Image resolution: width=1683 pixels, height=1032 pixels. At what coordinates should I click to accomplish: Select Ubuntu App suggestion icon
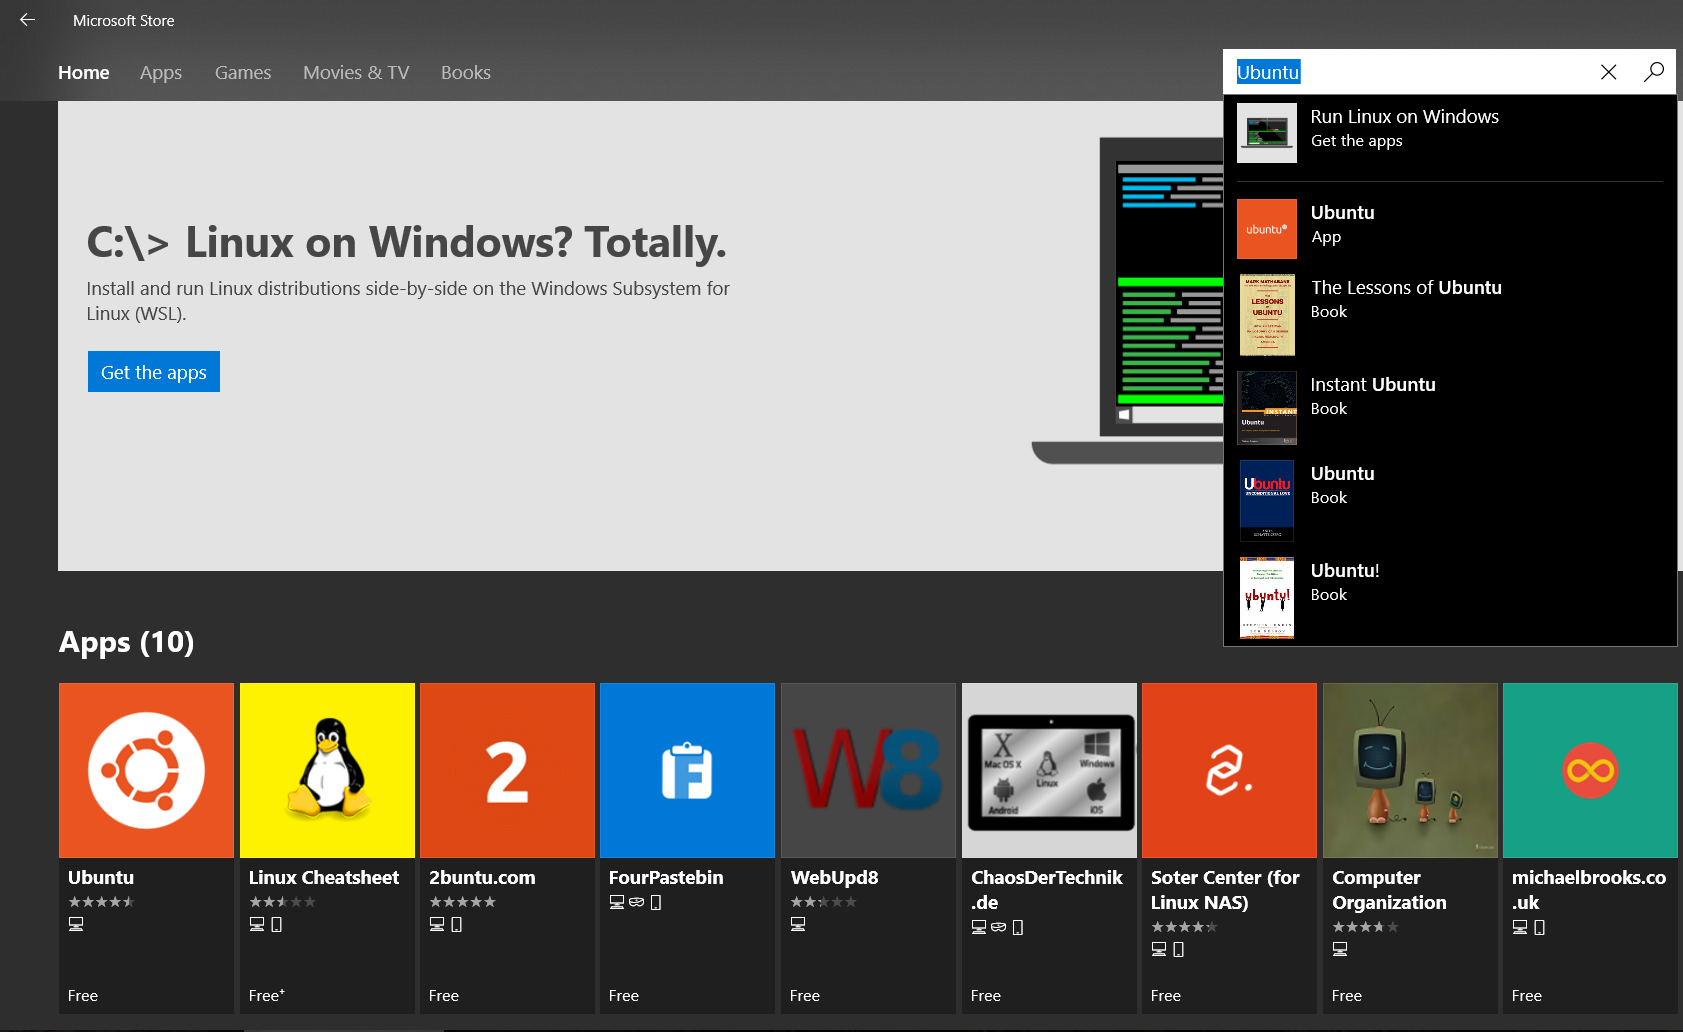(1267, 229)
